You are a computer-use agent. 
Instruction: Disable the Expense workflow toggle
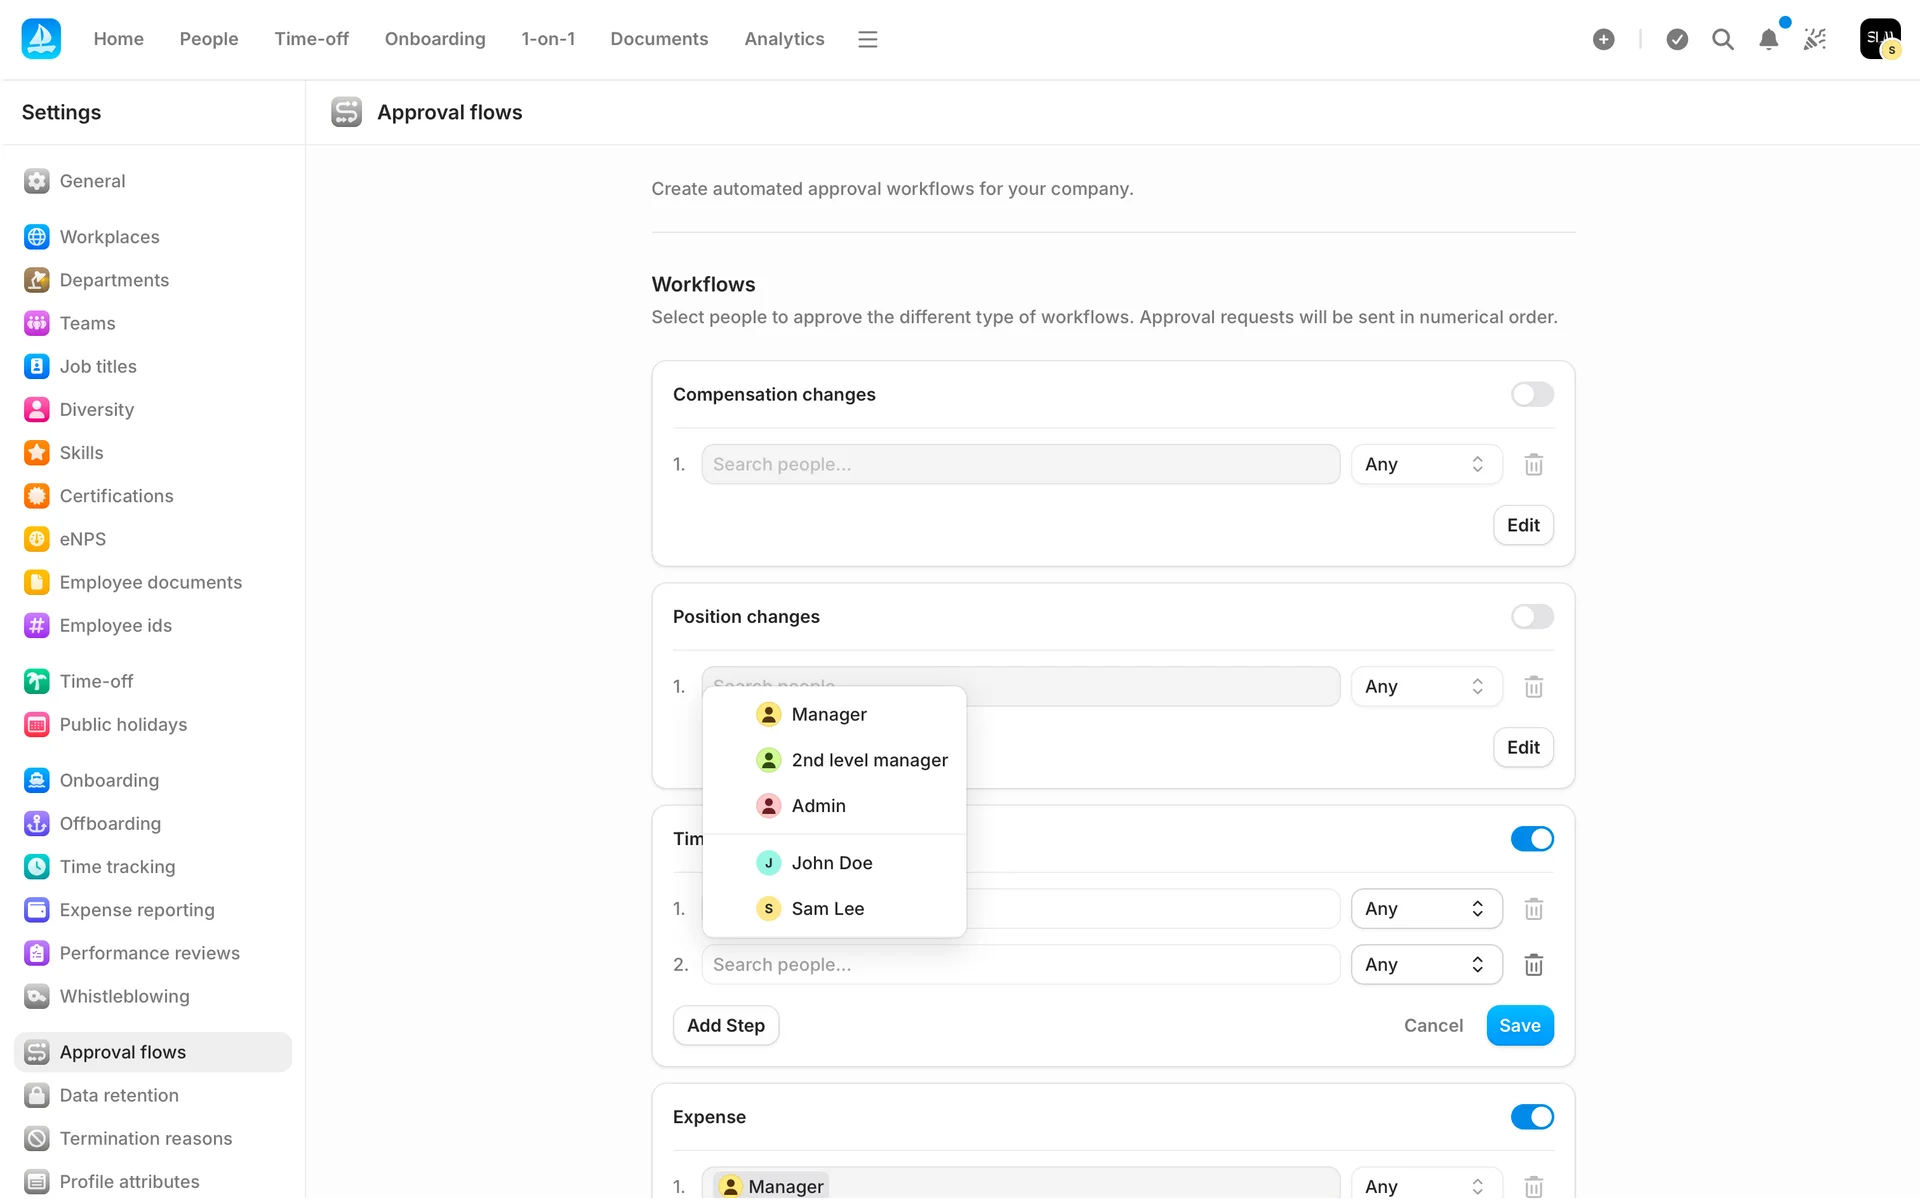tap(1531, 1116)
